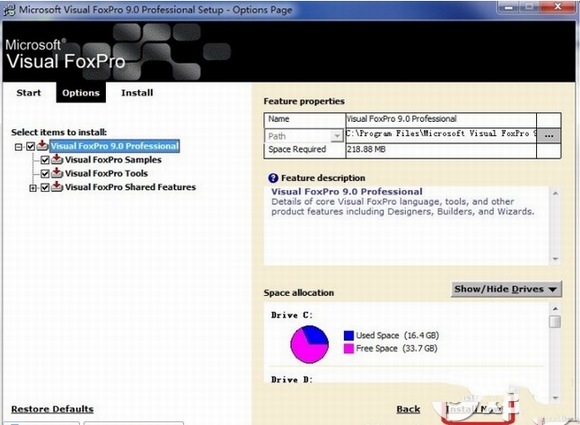Click the setup window title bar icon

[9, 10]
